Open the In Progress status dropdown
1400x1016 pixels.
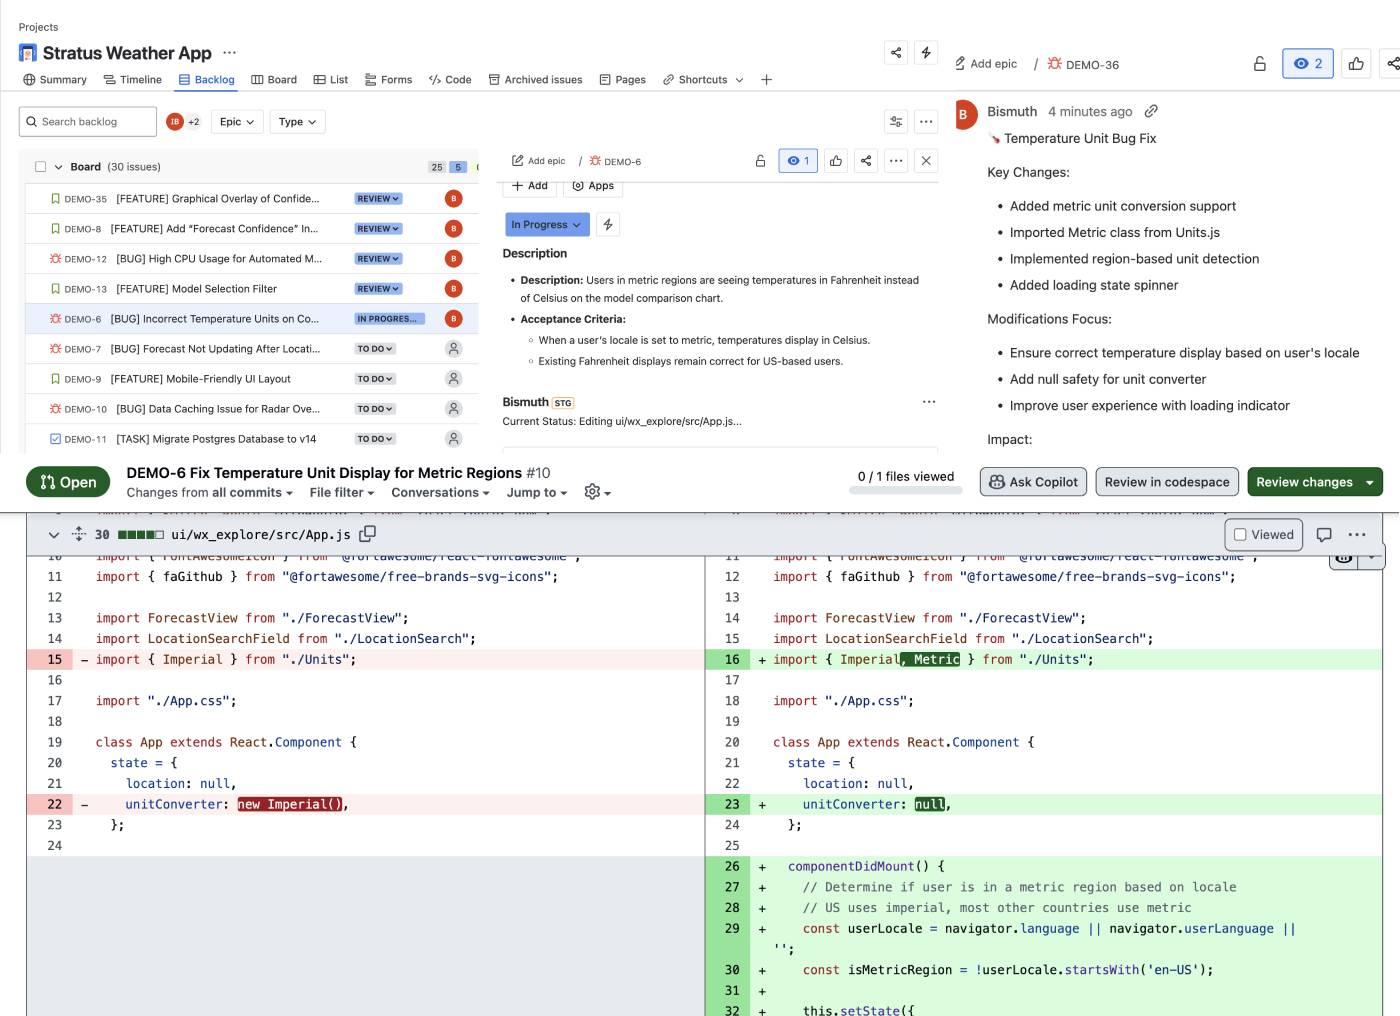tap(546, 225)
